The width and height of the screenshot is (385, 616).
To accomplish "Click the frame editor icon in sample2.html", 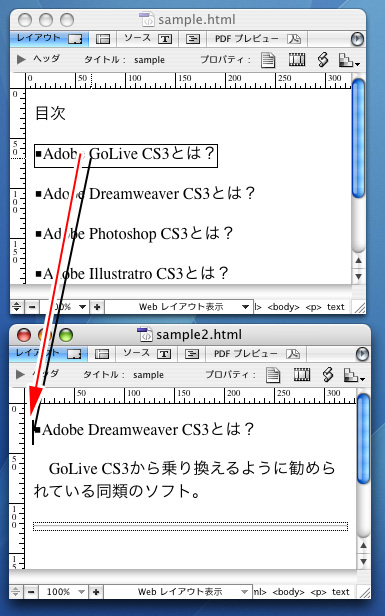I will pos(102,354).
